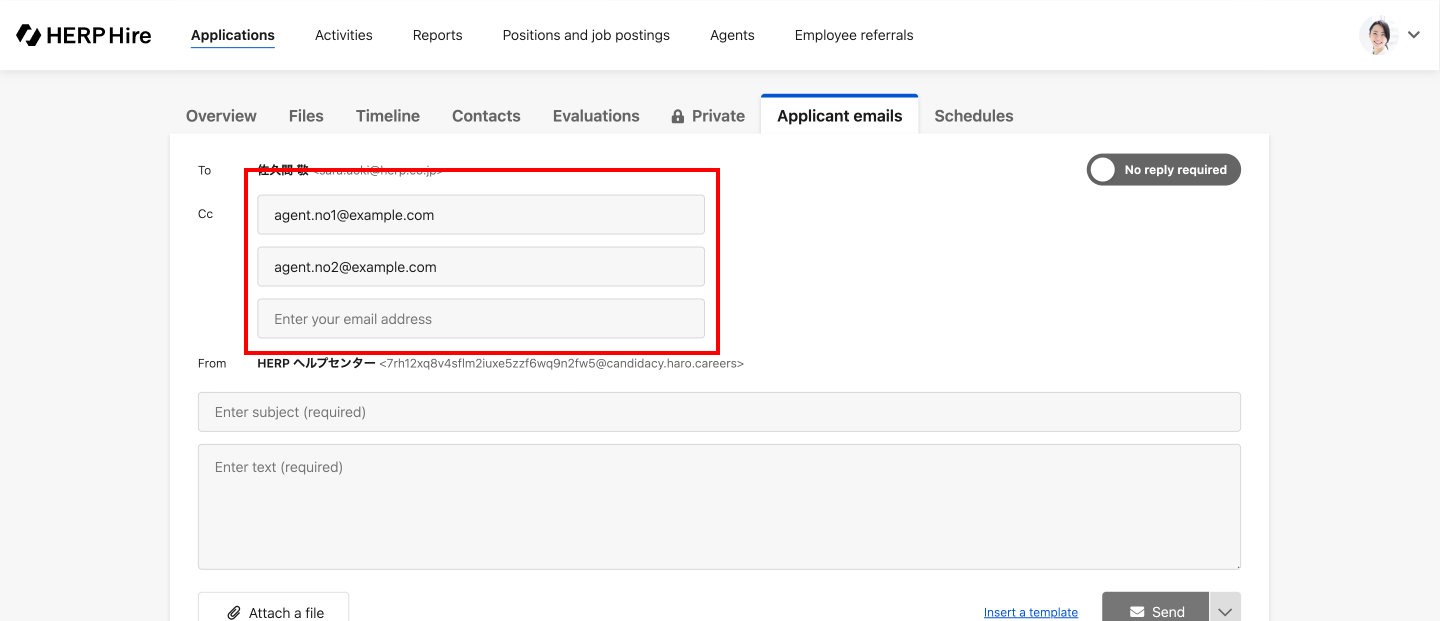Image resolution: width=1440 pixels, height=621 pixels.
Task: Click the email body text area
Action: pos(719,507)
